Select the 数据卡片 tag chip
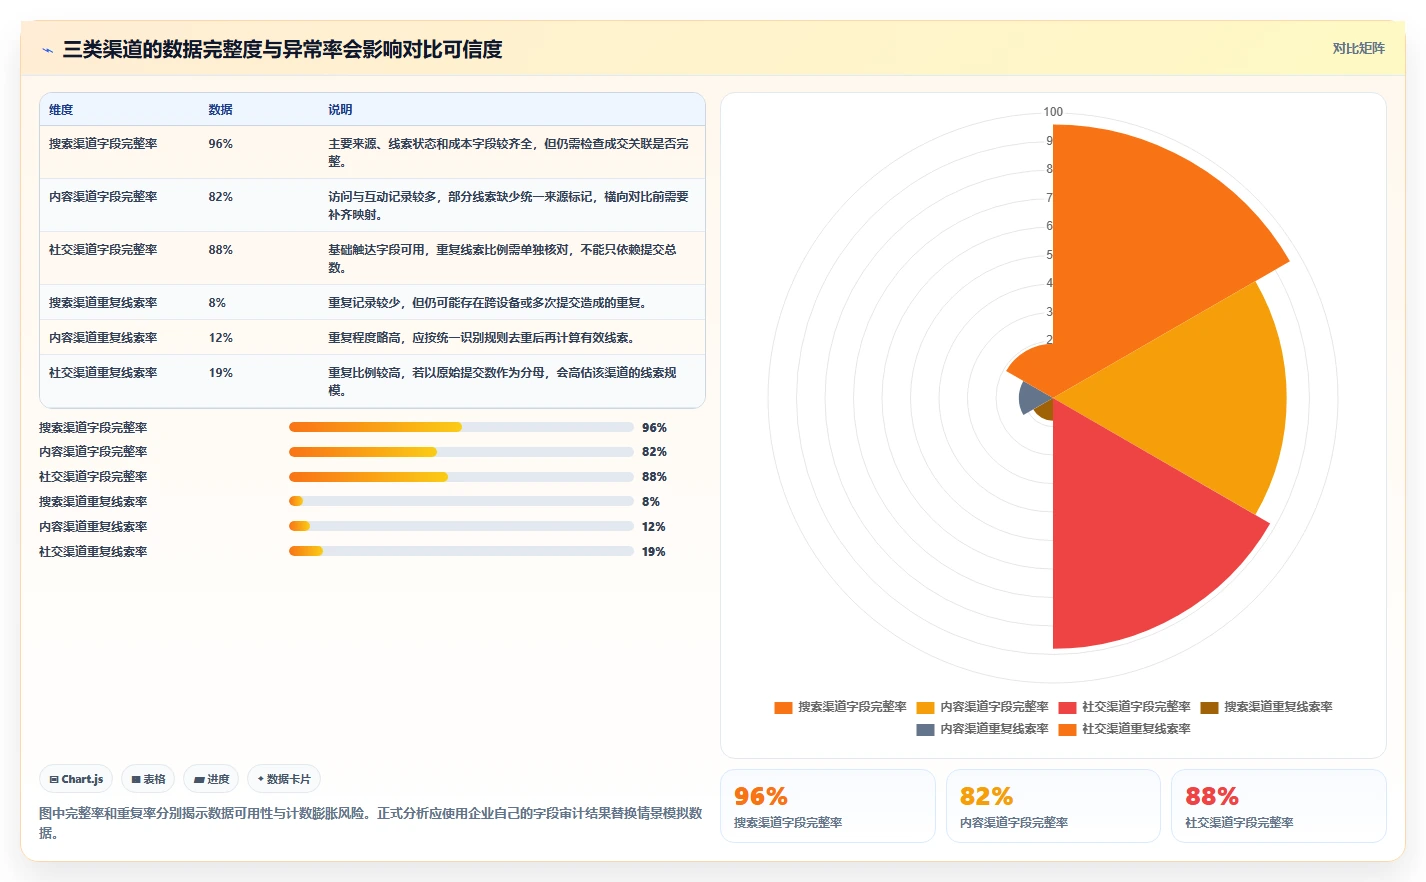This screenshot has height=882, width=1426. [x=284, y=779]
